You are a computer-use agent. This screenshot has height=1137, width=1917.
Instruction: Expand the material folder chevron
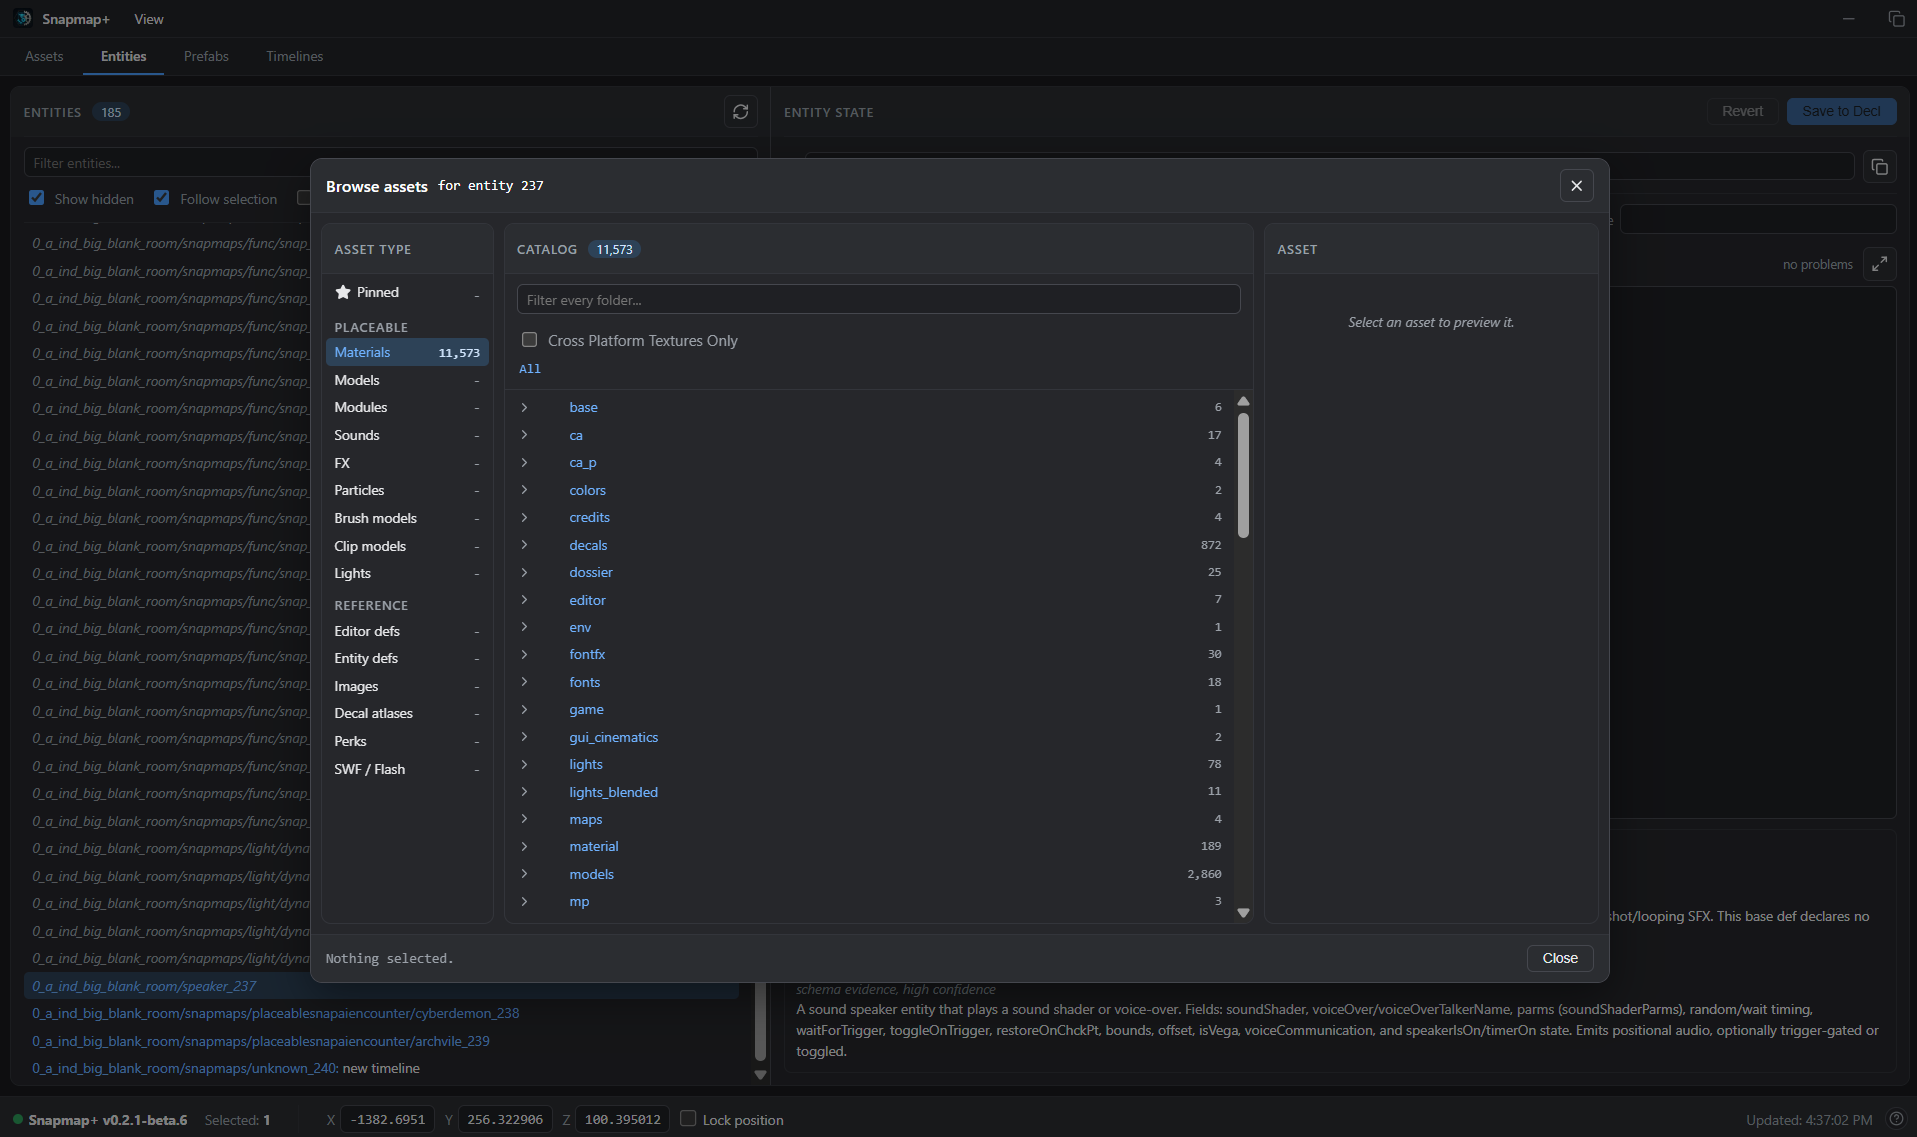point(524,846)
